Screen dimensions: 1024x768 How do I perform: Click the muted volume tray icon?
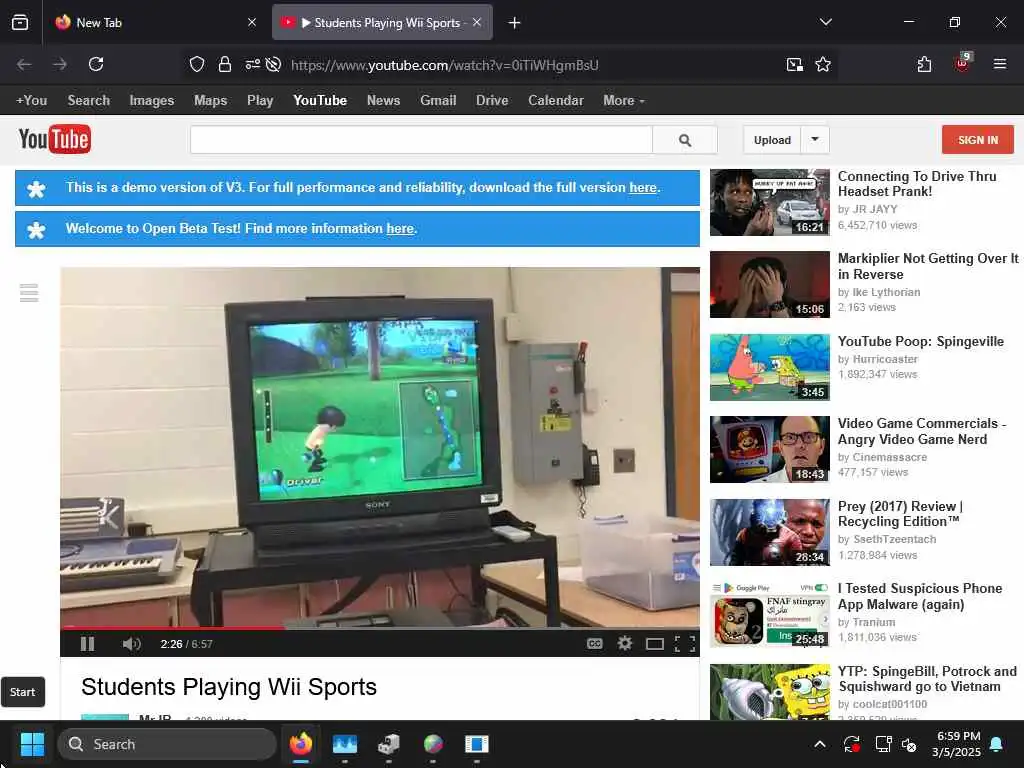pyautogui.click(x=908, y=744)
